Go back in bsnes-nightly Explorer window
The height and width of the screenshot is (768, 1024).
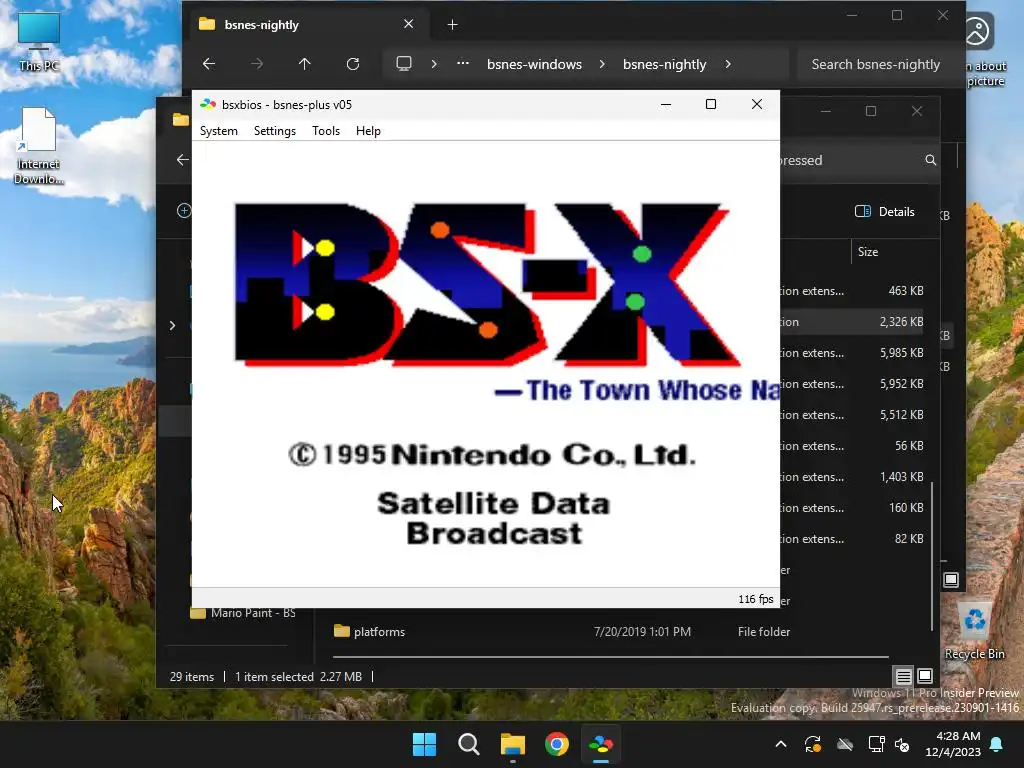[x=209, y=64]
